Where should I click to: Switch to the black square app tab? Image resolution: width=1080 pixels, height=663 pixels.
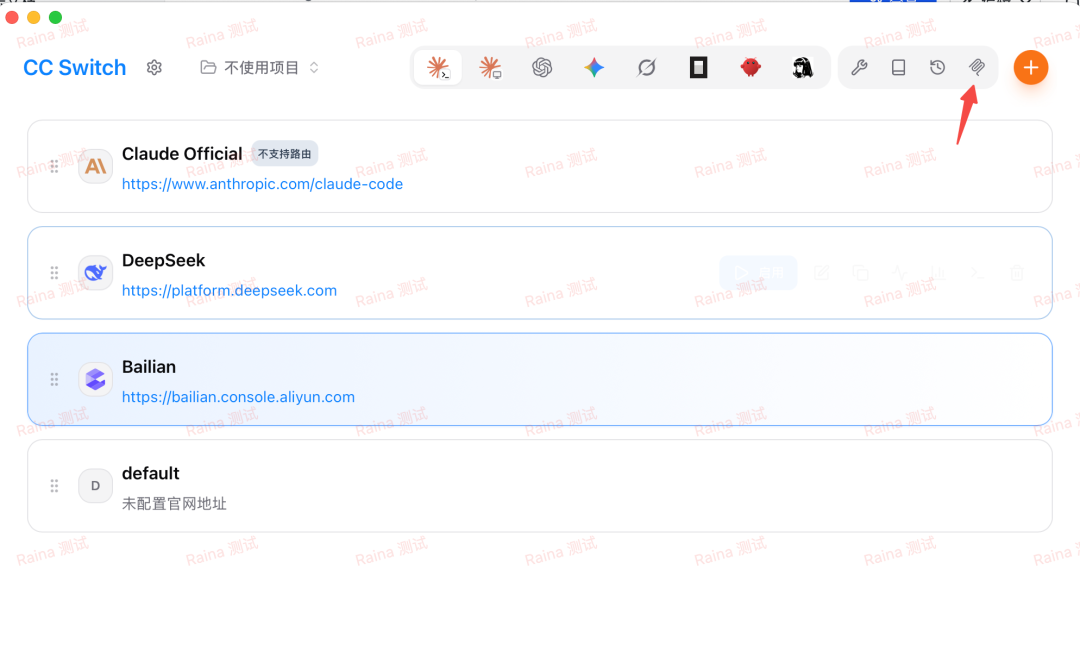[698, 67]
